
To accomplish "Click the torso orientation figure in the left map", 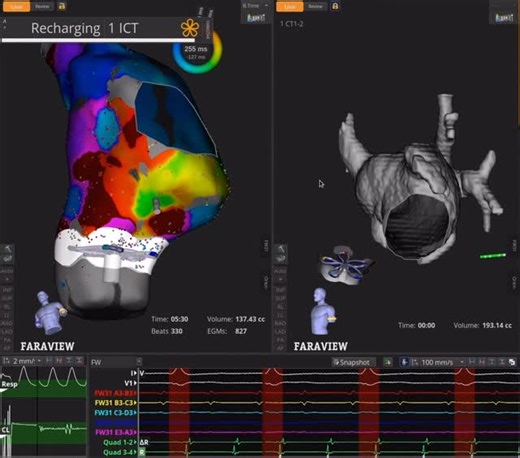I will point(50,313).
